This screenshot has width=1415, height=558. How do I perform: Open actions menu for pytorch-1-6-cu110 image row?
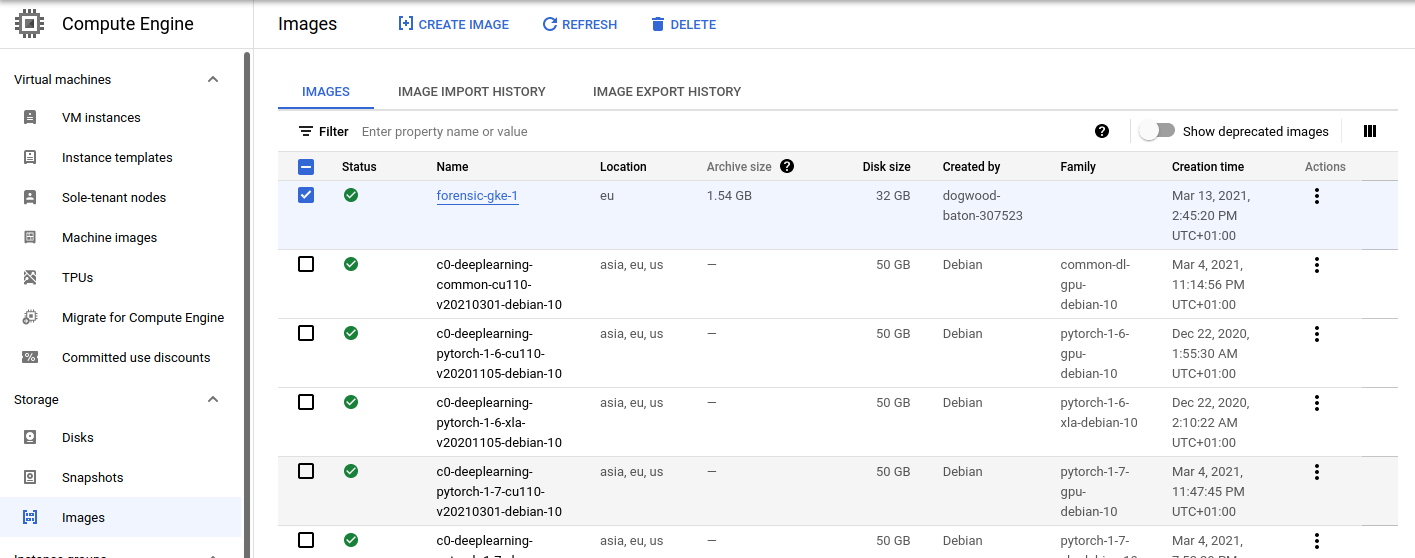click(1316, 334)
